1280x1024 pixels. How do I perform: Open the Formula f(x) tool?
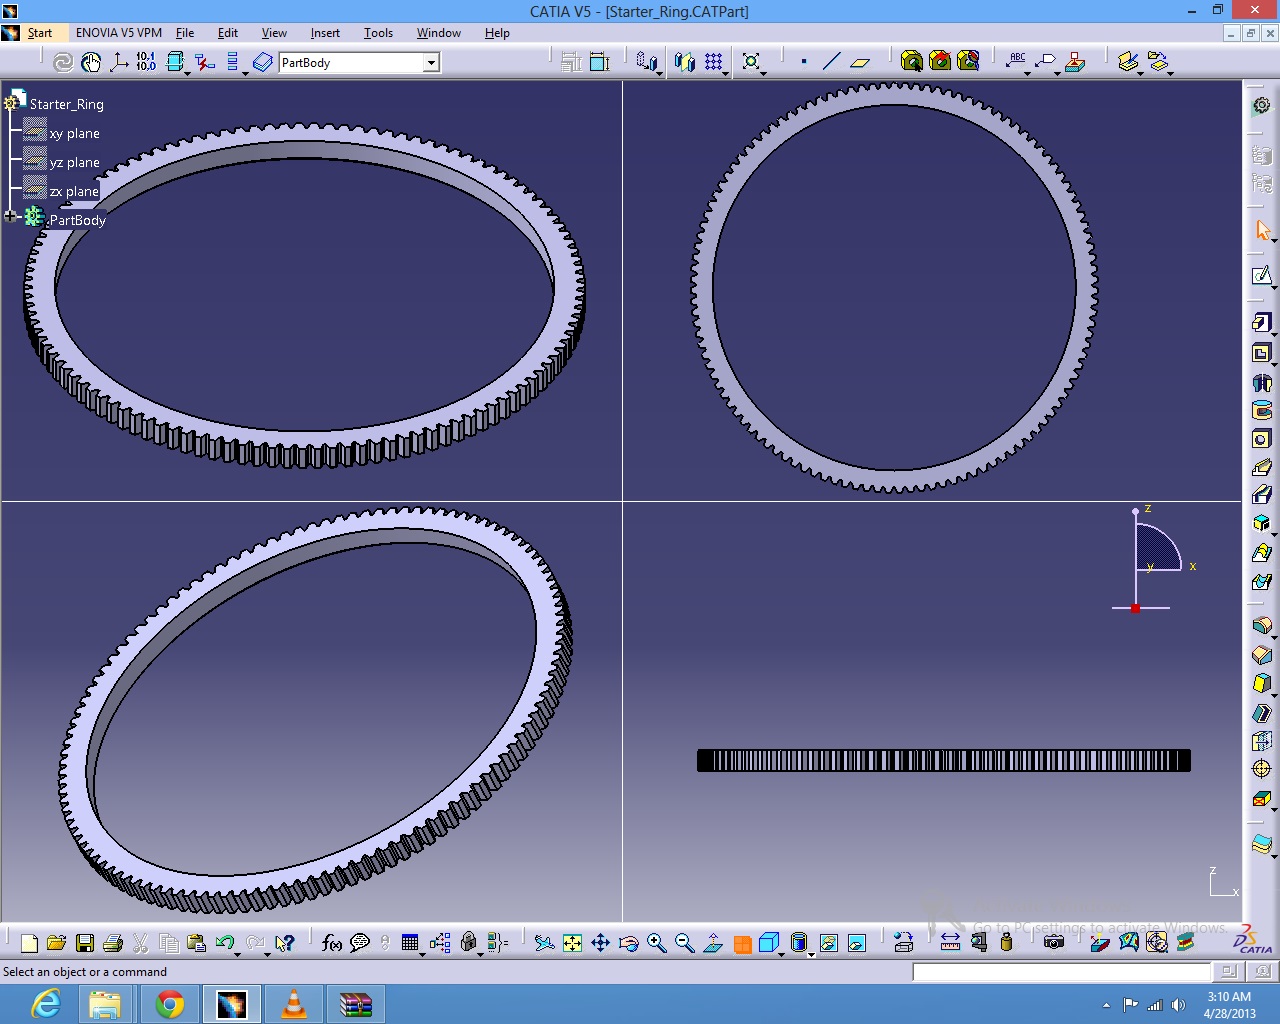pyautogui.click(x=332, y=942)
